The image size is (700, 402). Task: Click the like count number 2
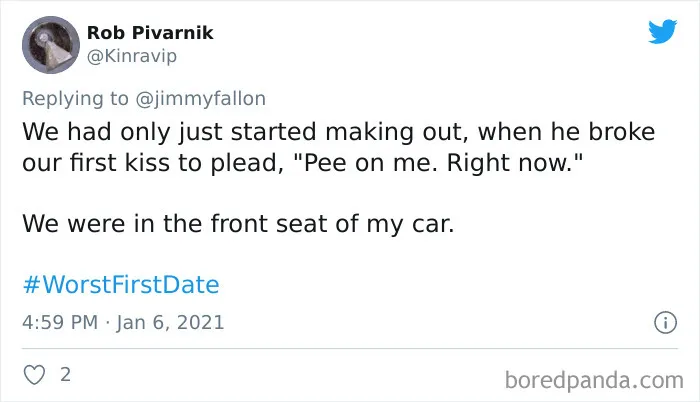(x=66, y=375)
